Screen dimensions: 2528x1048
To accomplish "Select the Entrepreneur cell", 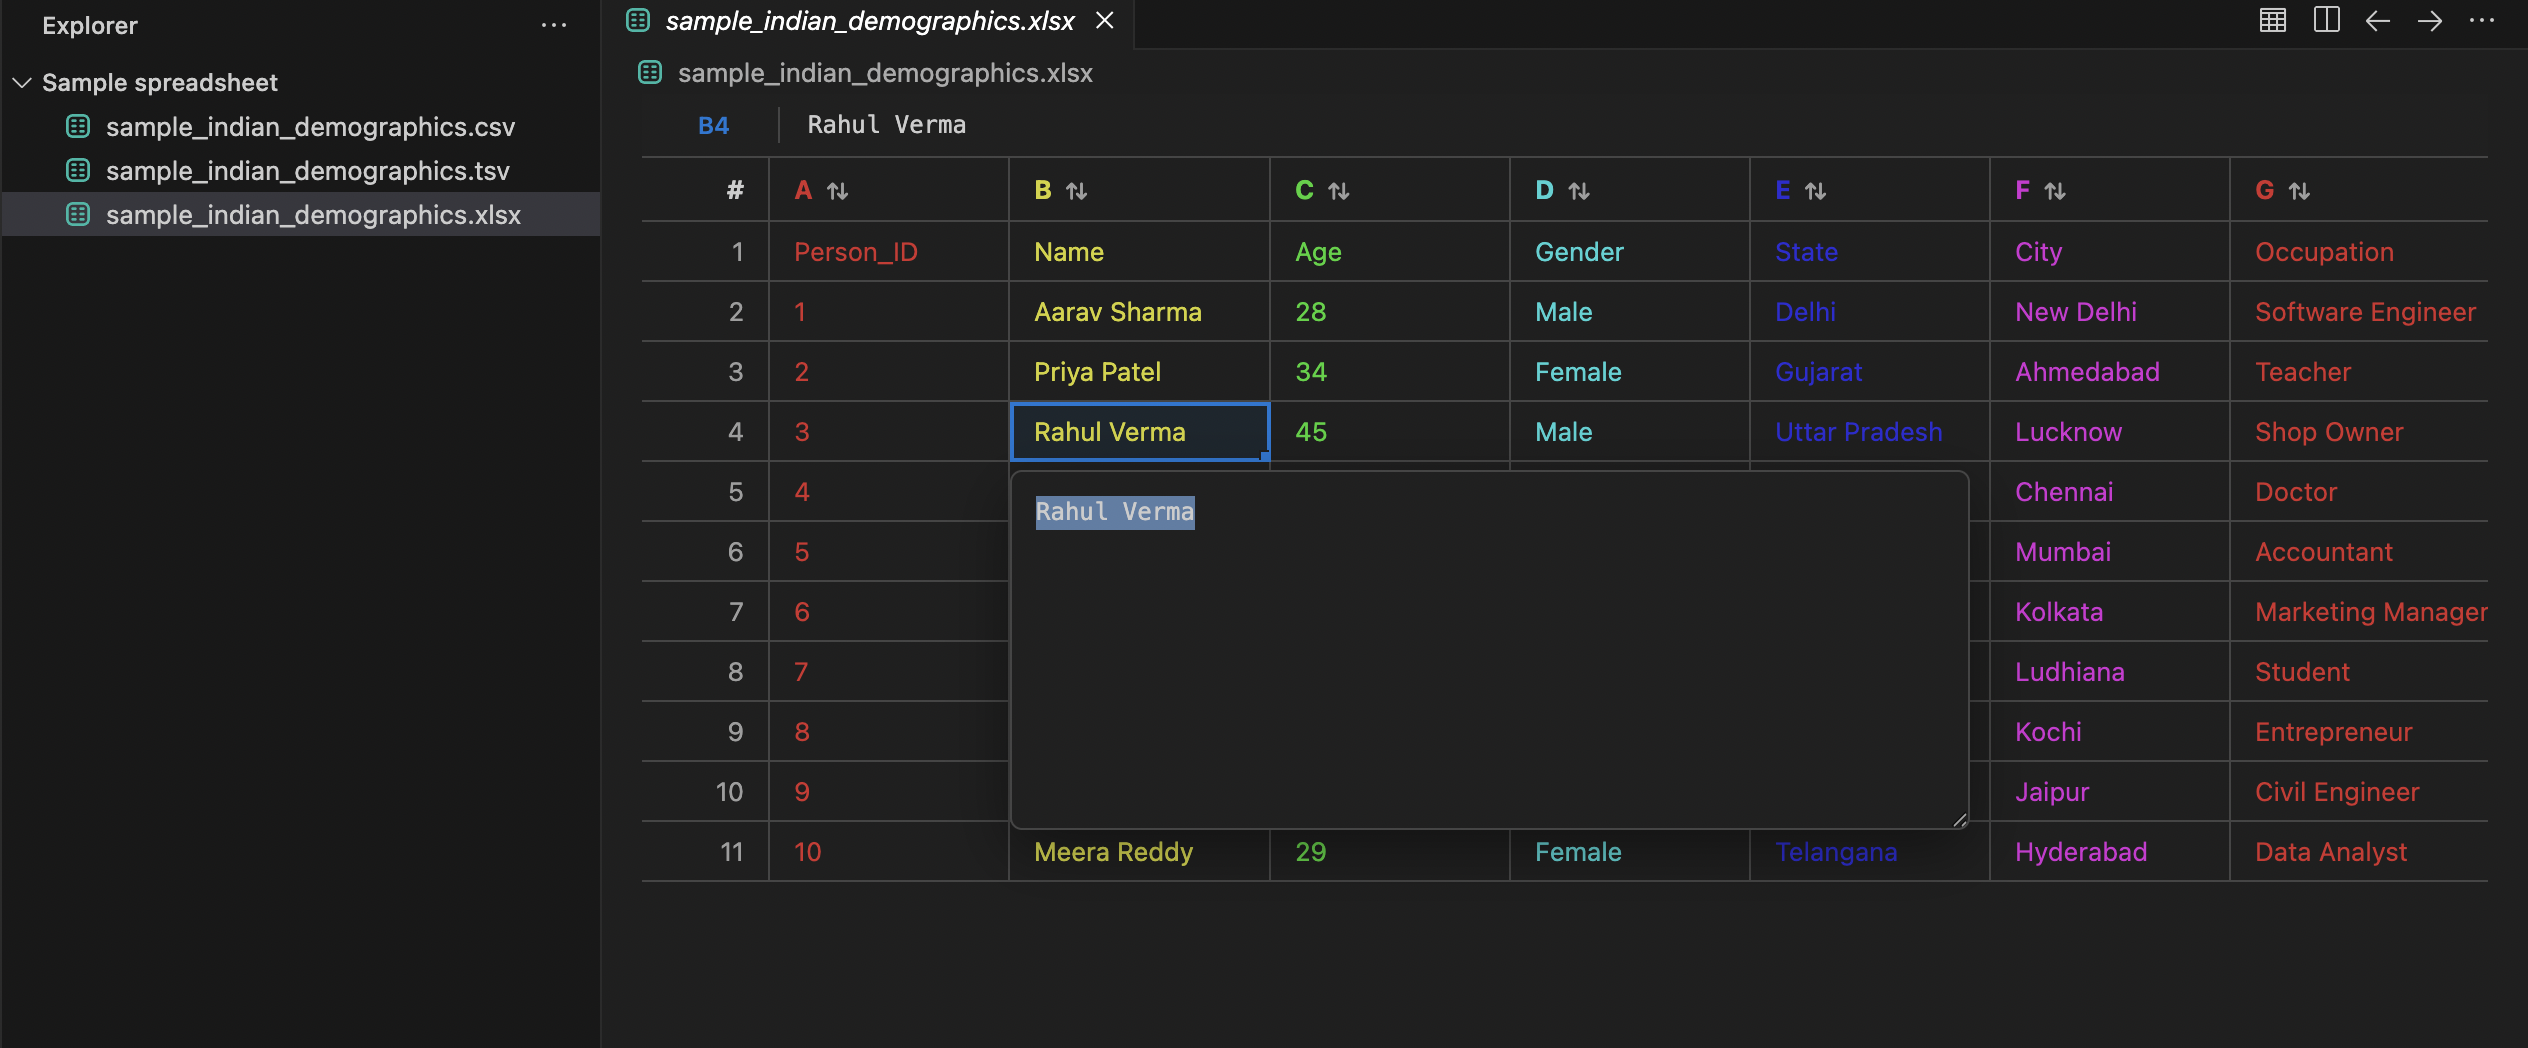I will 2359,732.
